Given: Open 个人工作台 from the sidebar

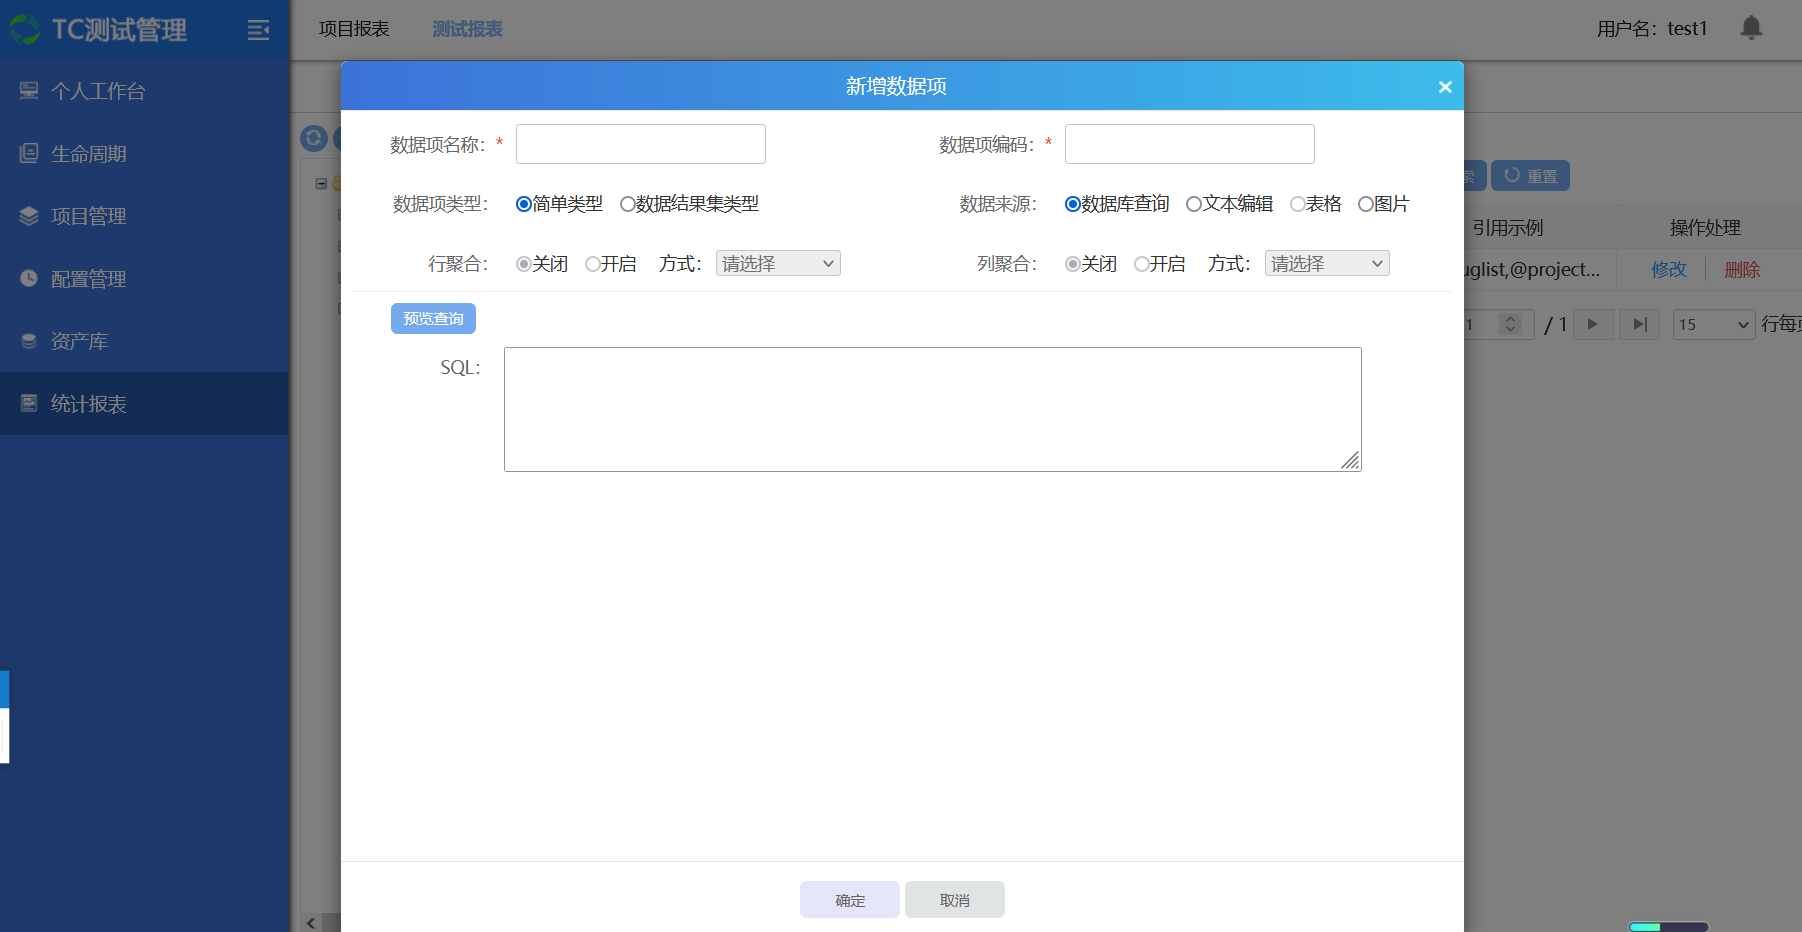Looking at the screenshot, I should point(98,91).
